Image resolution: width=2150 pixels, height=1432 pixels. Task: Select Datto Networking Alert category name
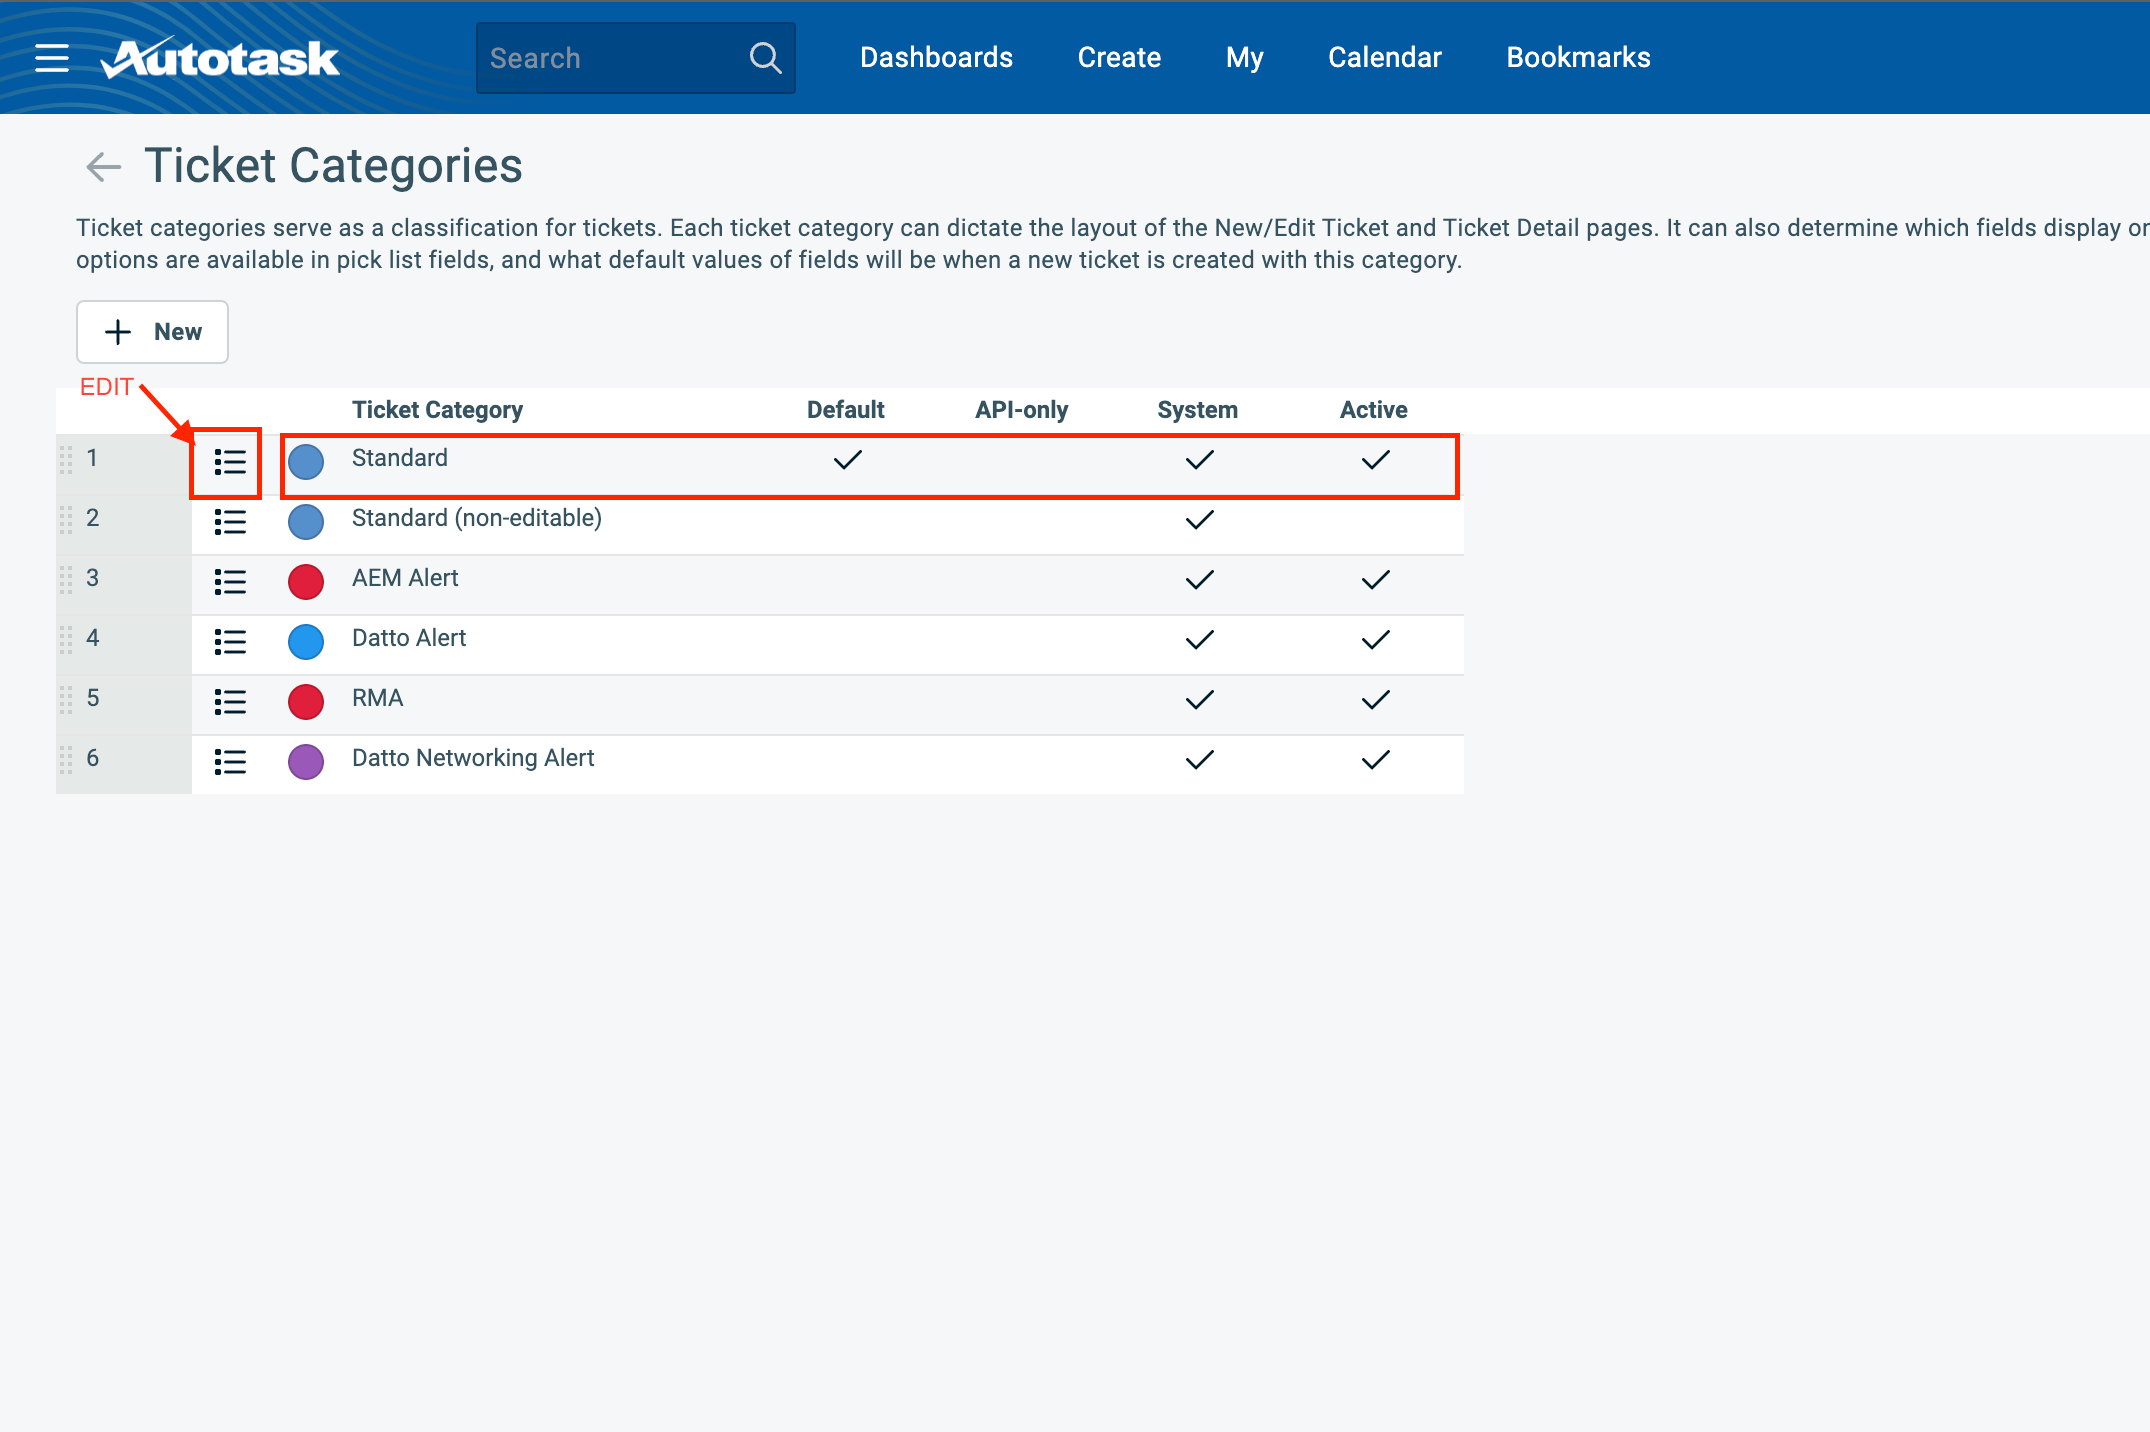pos(473,758)
